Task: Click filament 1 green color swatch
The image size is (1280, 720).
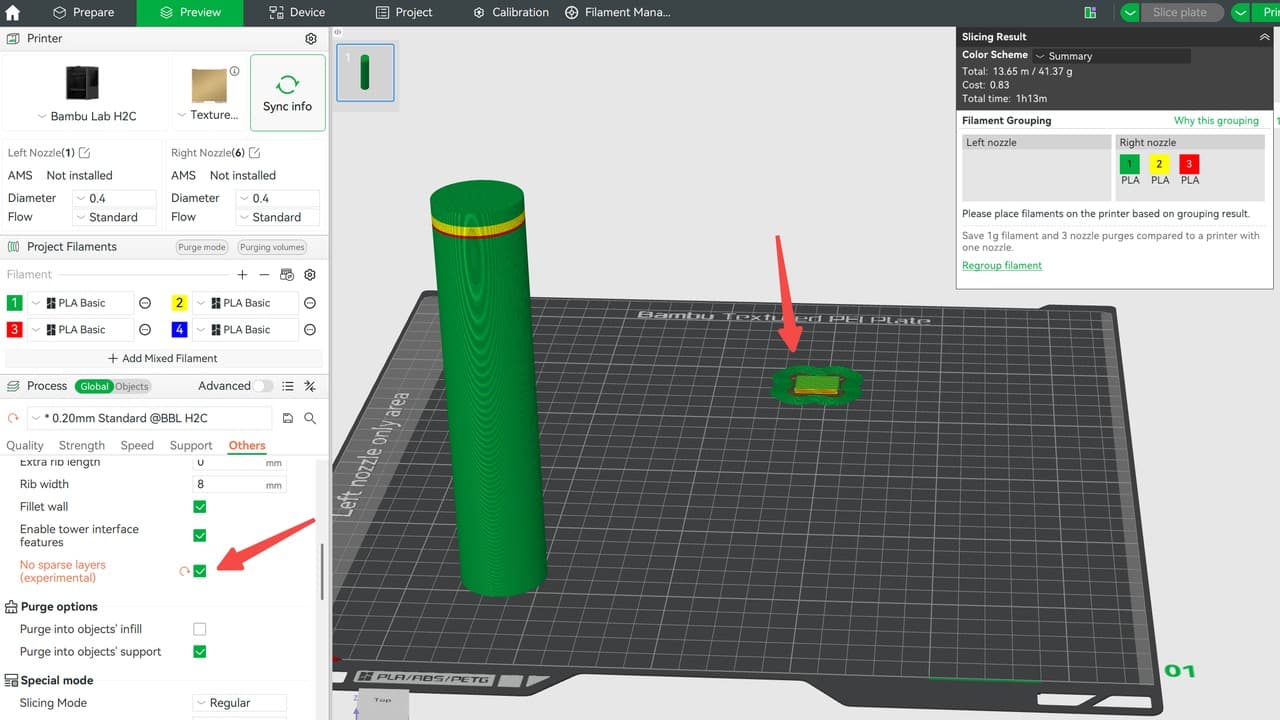Action: [14, 303]
